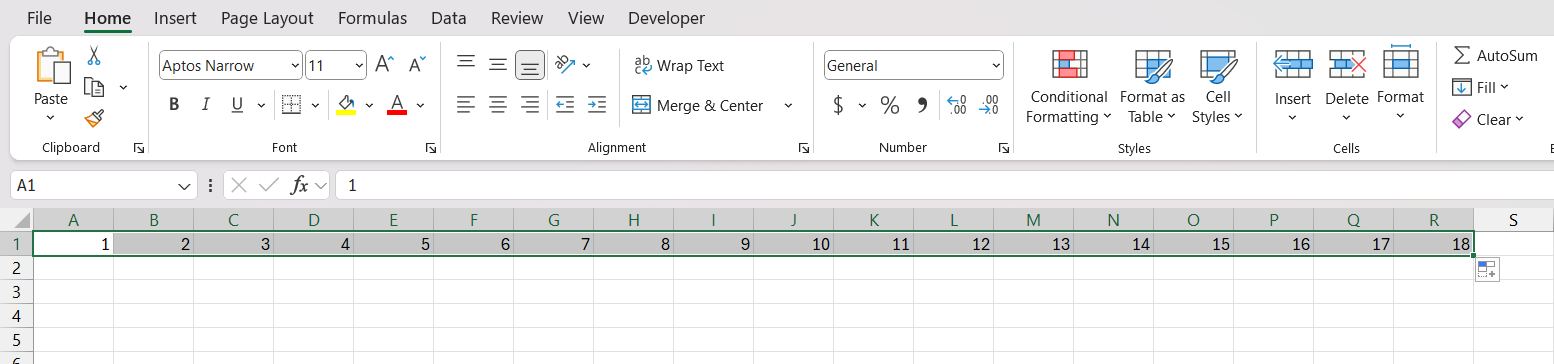Open the Fill Color dropdown arrow
Image resolution: width=1554 pixels, height=364 pixels.
[x=369, y=104]
